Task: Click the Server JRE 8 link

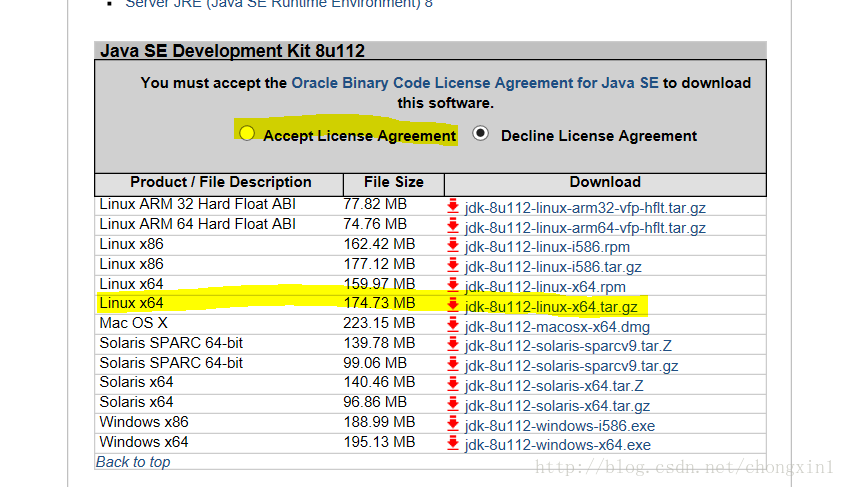Action: tap(279, 4)
